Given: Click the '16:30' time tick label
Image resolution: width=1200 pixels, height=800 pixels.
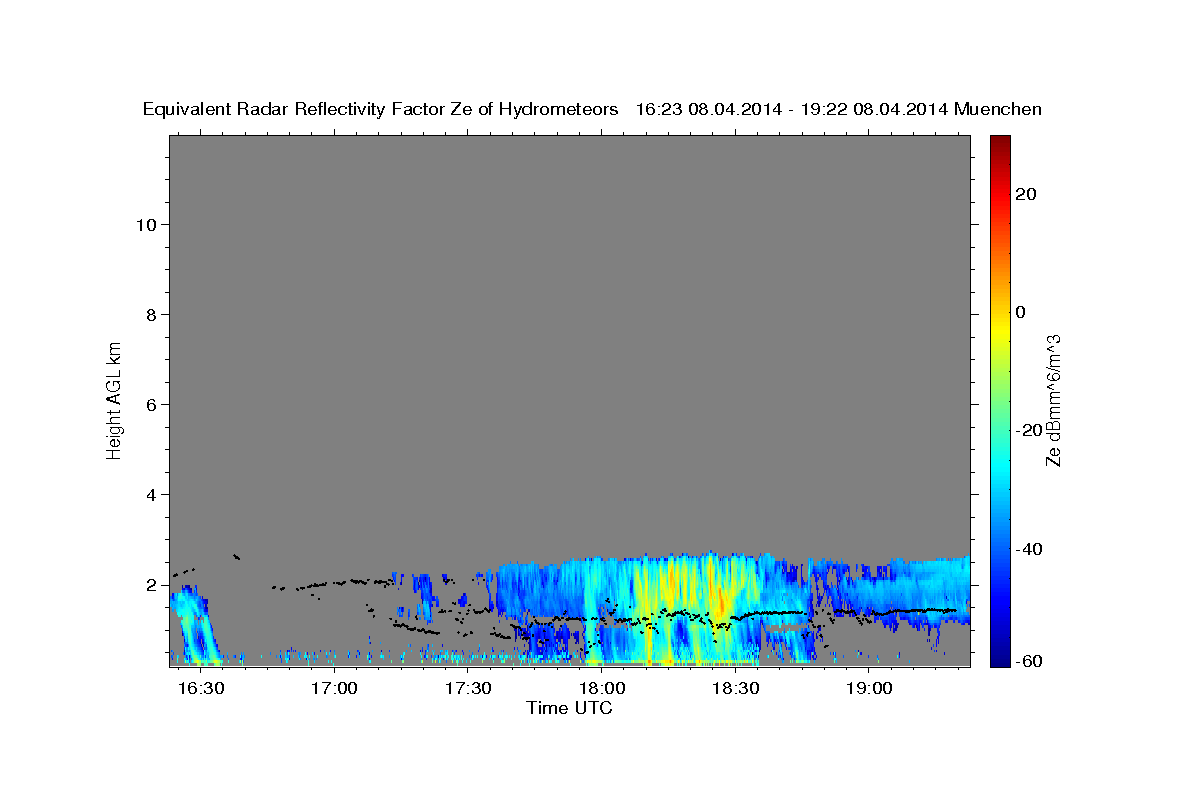Looking at the screenshot, I should point(200,689).
